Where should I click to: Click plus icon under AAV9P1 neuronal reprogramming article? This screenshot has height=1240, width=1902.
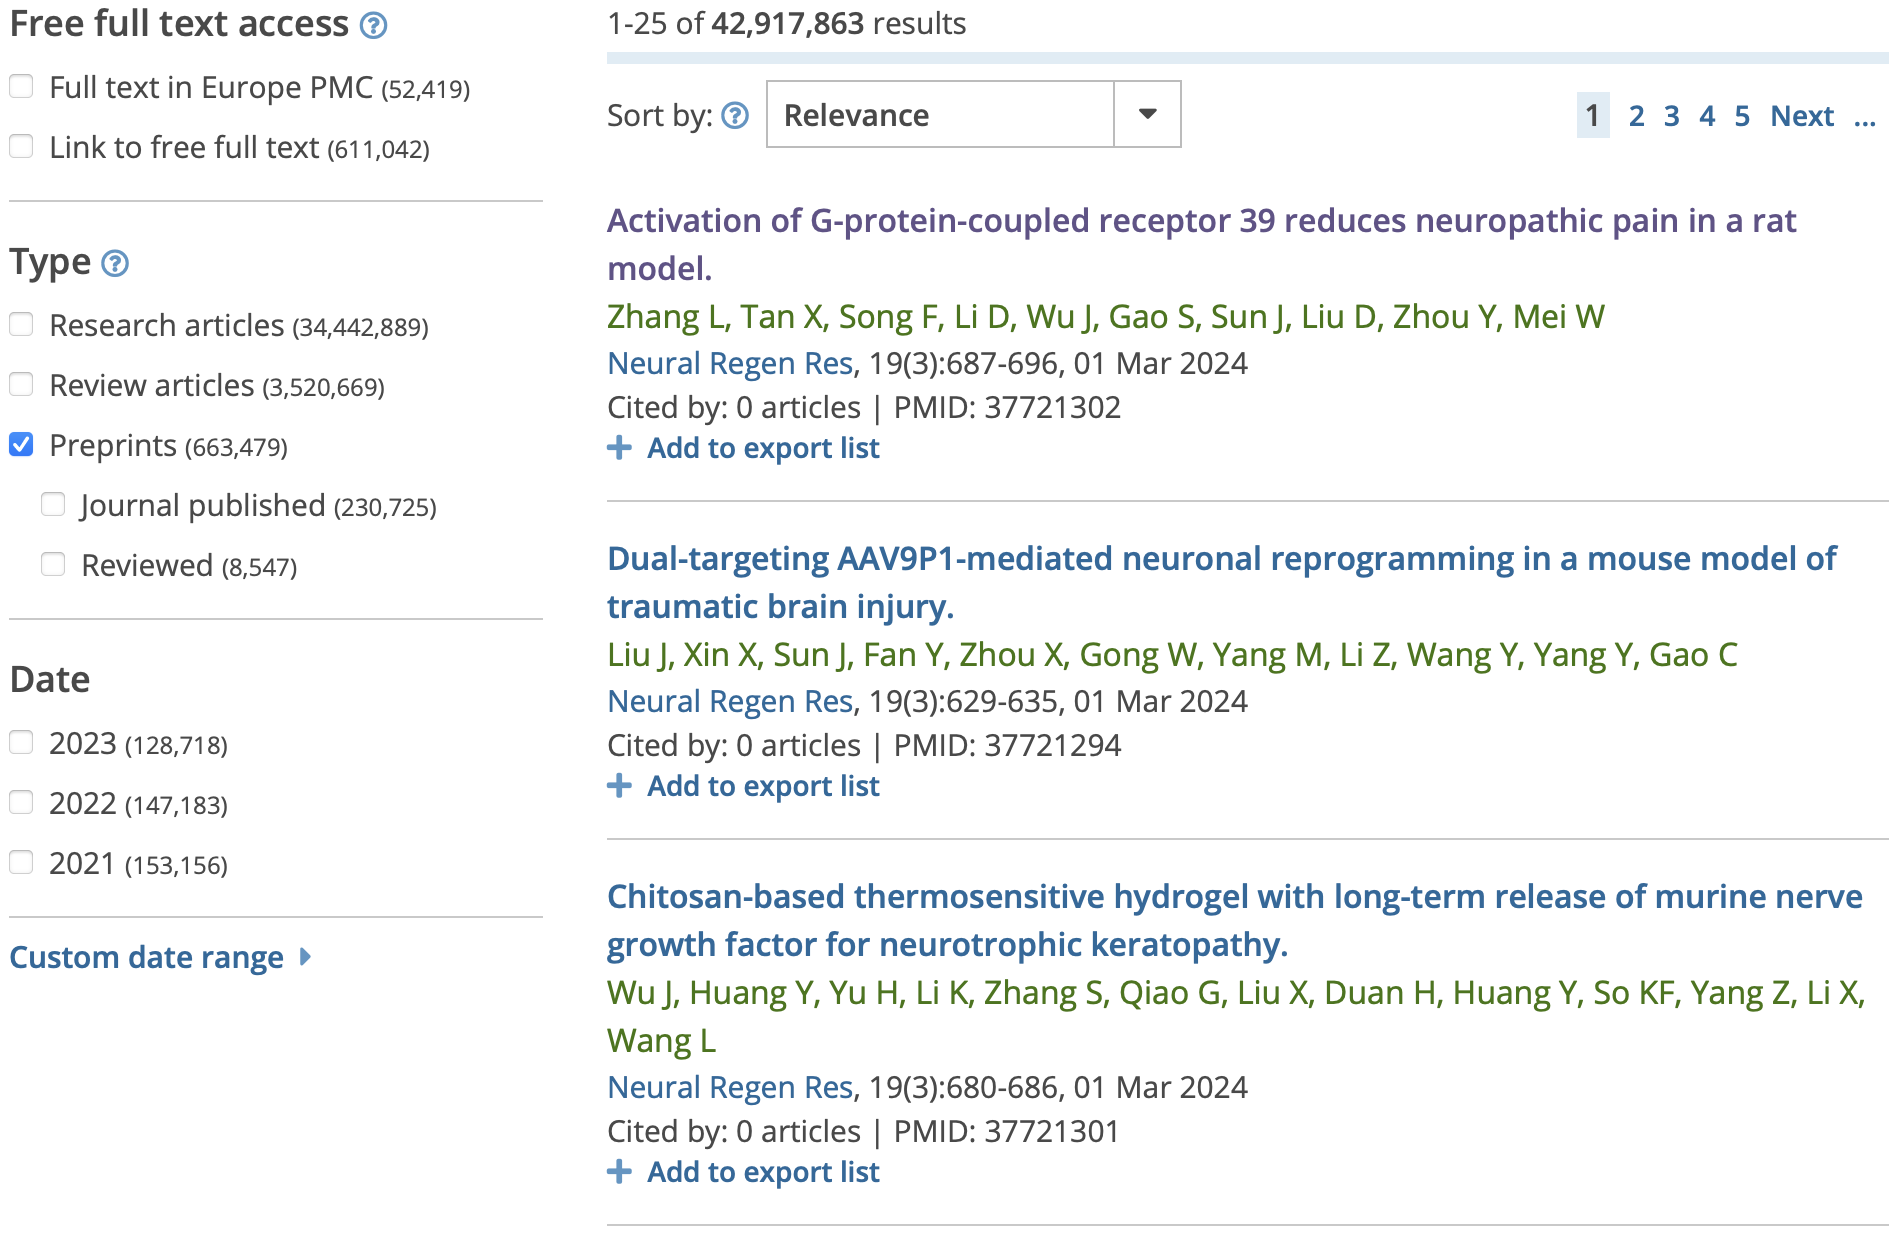click(620, 786)
